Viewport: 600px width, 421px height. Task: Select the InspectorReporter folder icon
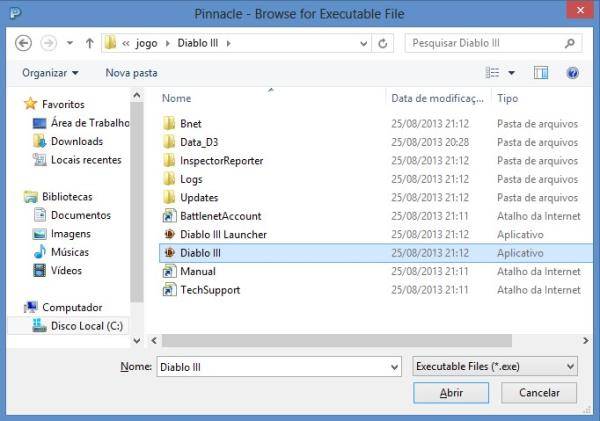169,160
